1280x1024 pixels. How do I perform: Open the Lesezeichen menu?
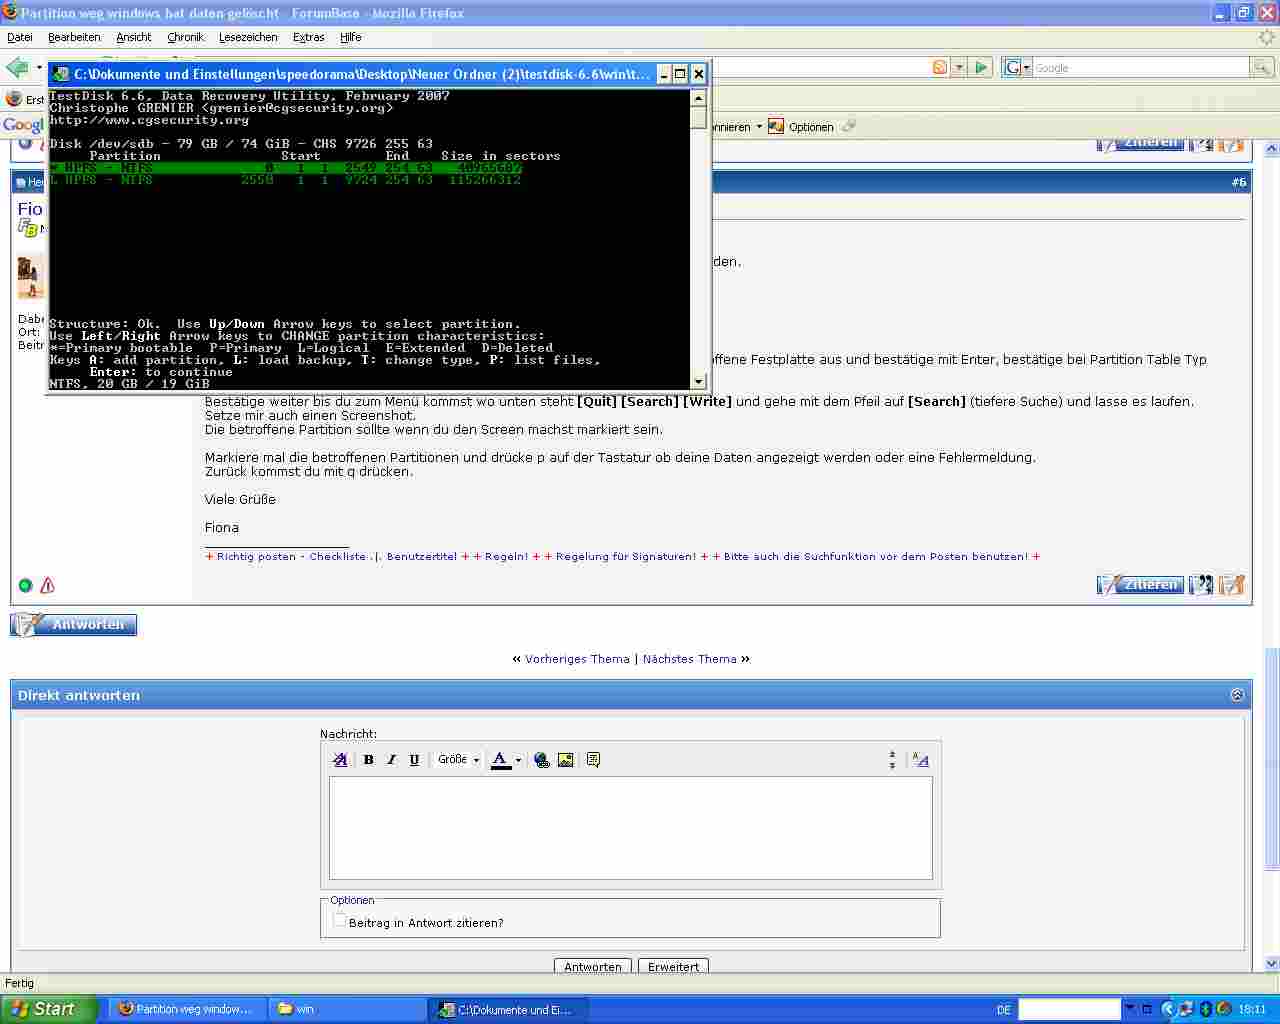248,37
